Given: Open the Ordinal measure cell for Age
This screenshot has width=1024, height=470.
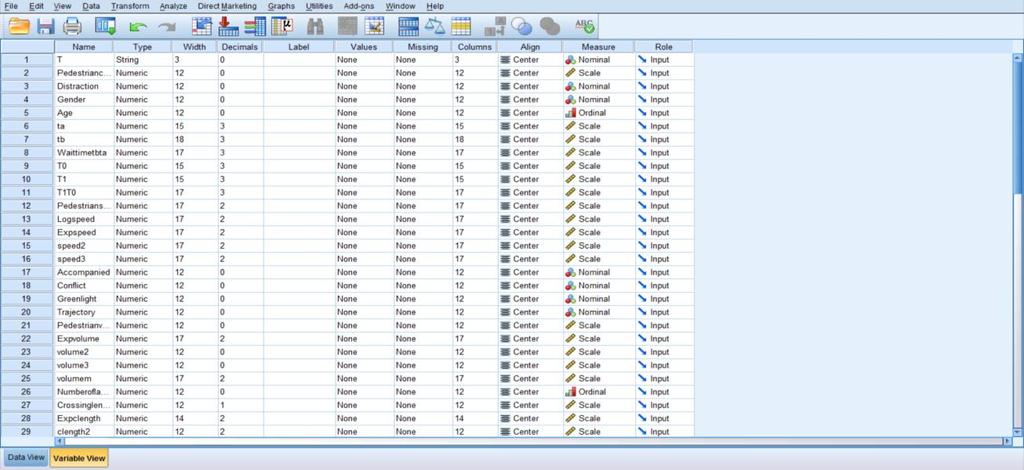Looking at the screenshot, I should pyautogui.click(x=598, y=113).
